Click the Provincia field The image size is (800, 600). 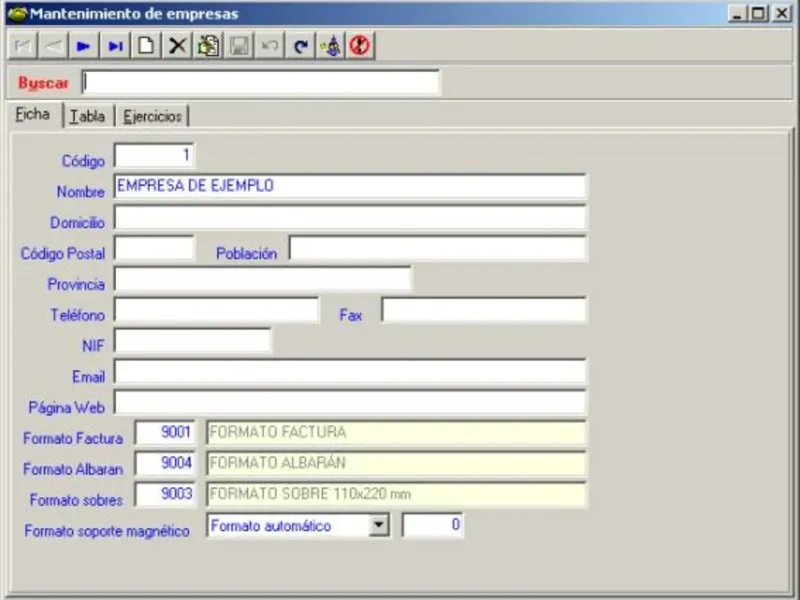point(263,279)
